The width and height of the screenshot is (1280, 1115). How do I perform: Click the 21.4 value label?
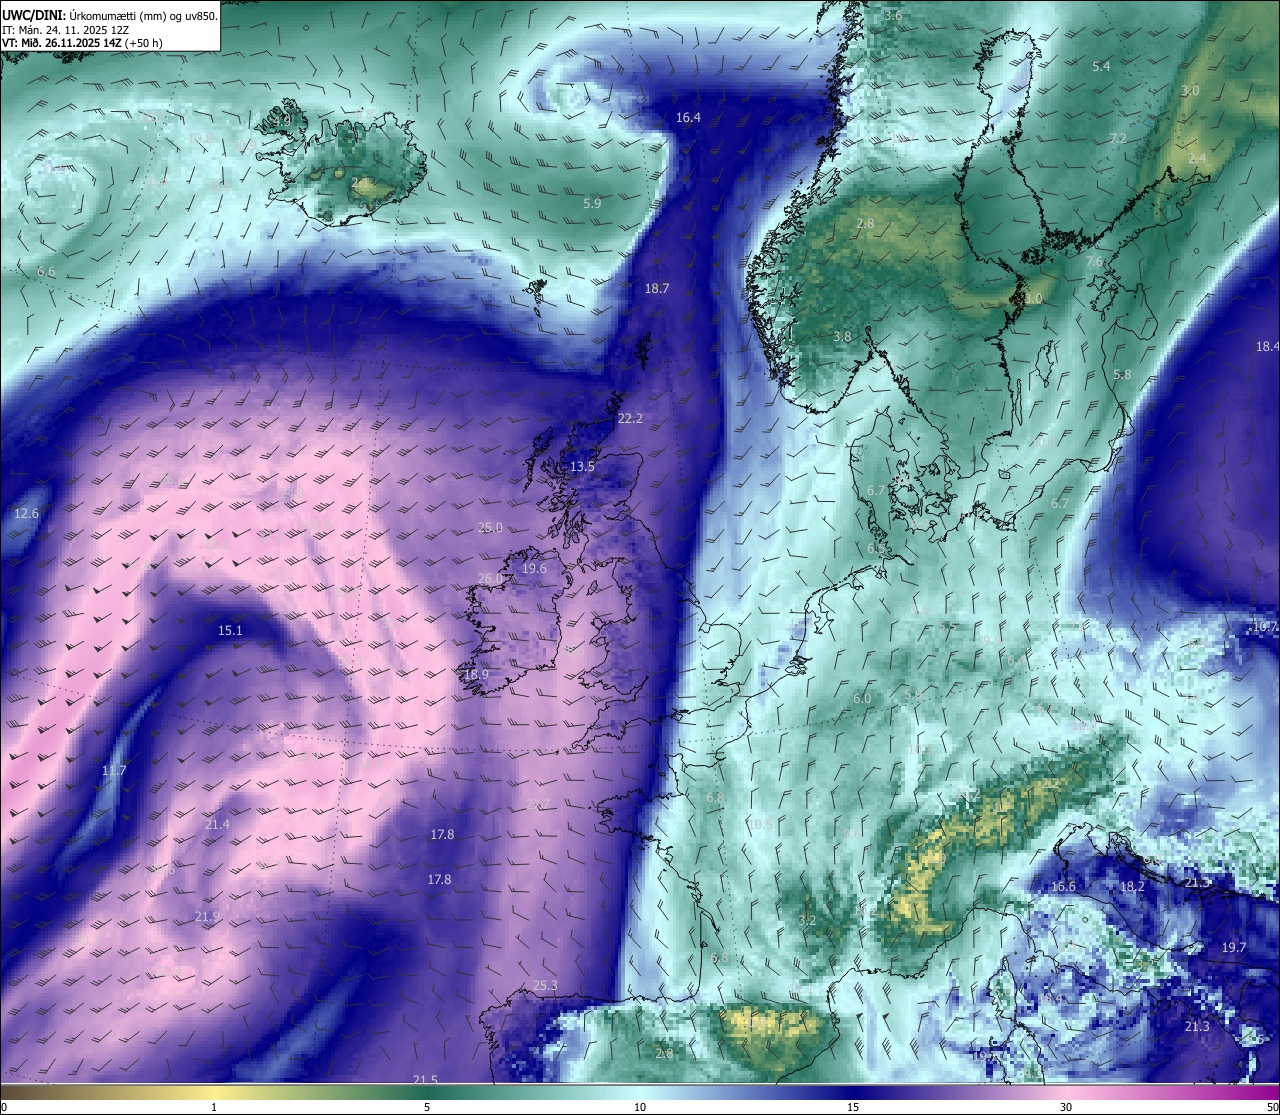[217, 824]
